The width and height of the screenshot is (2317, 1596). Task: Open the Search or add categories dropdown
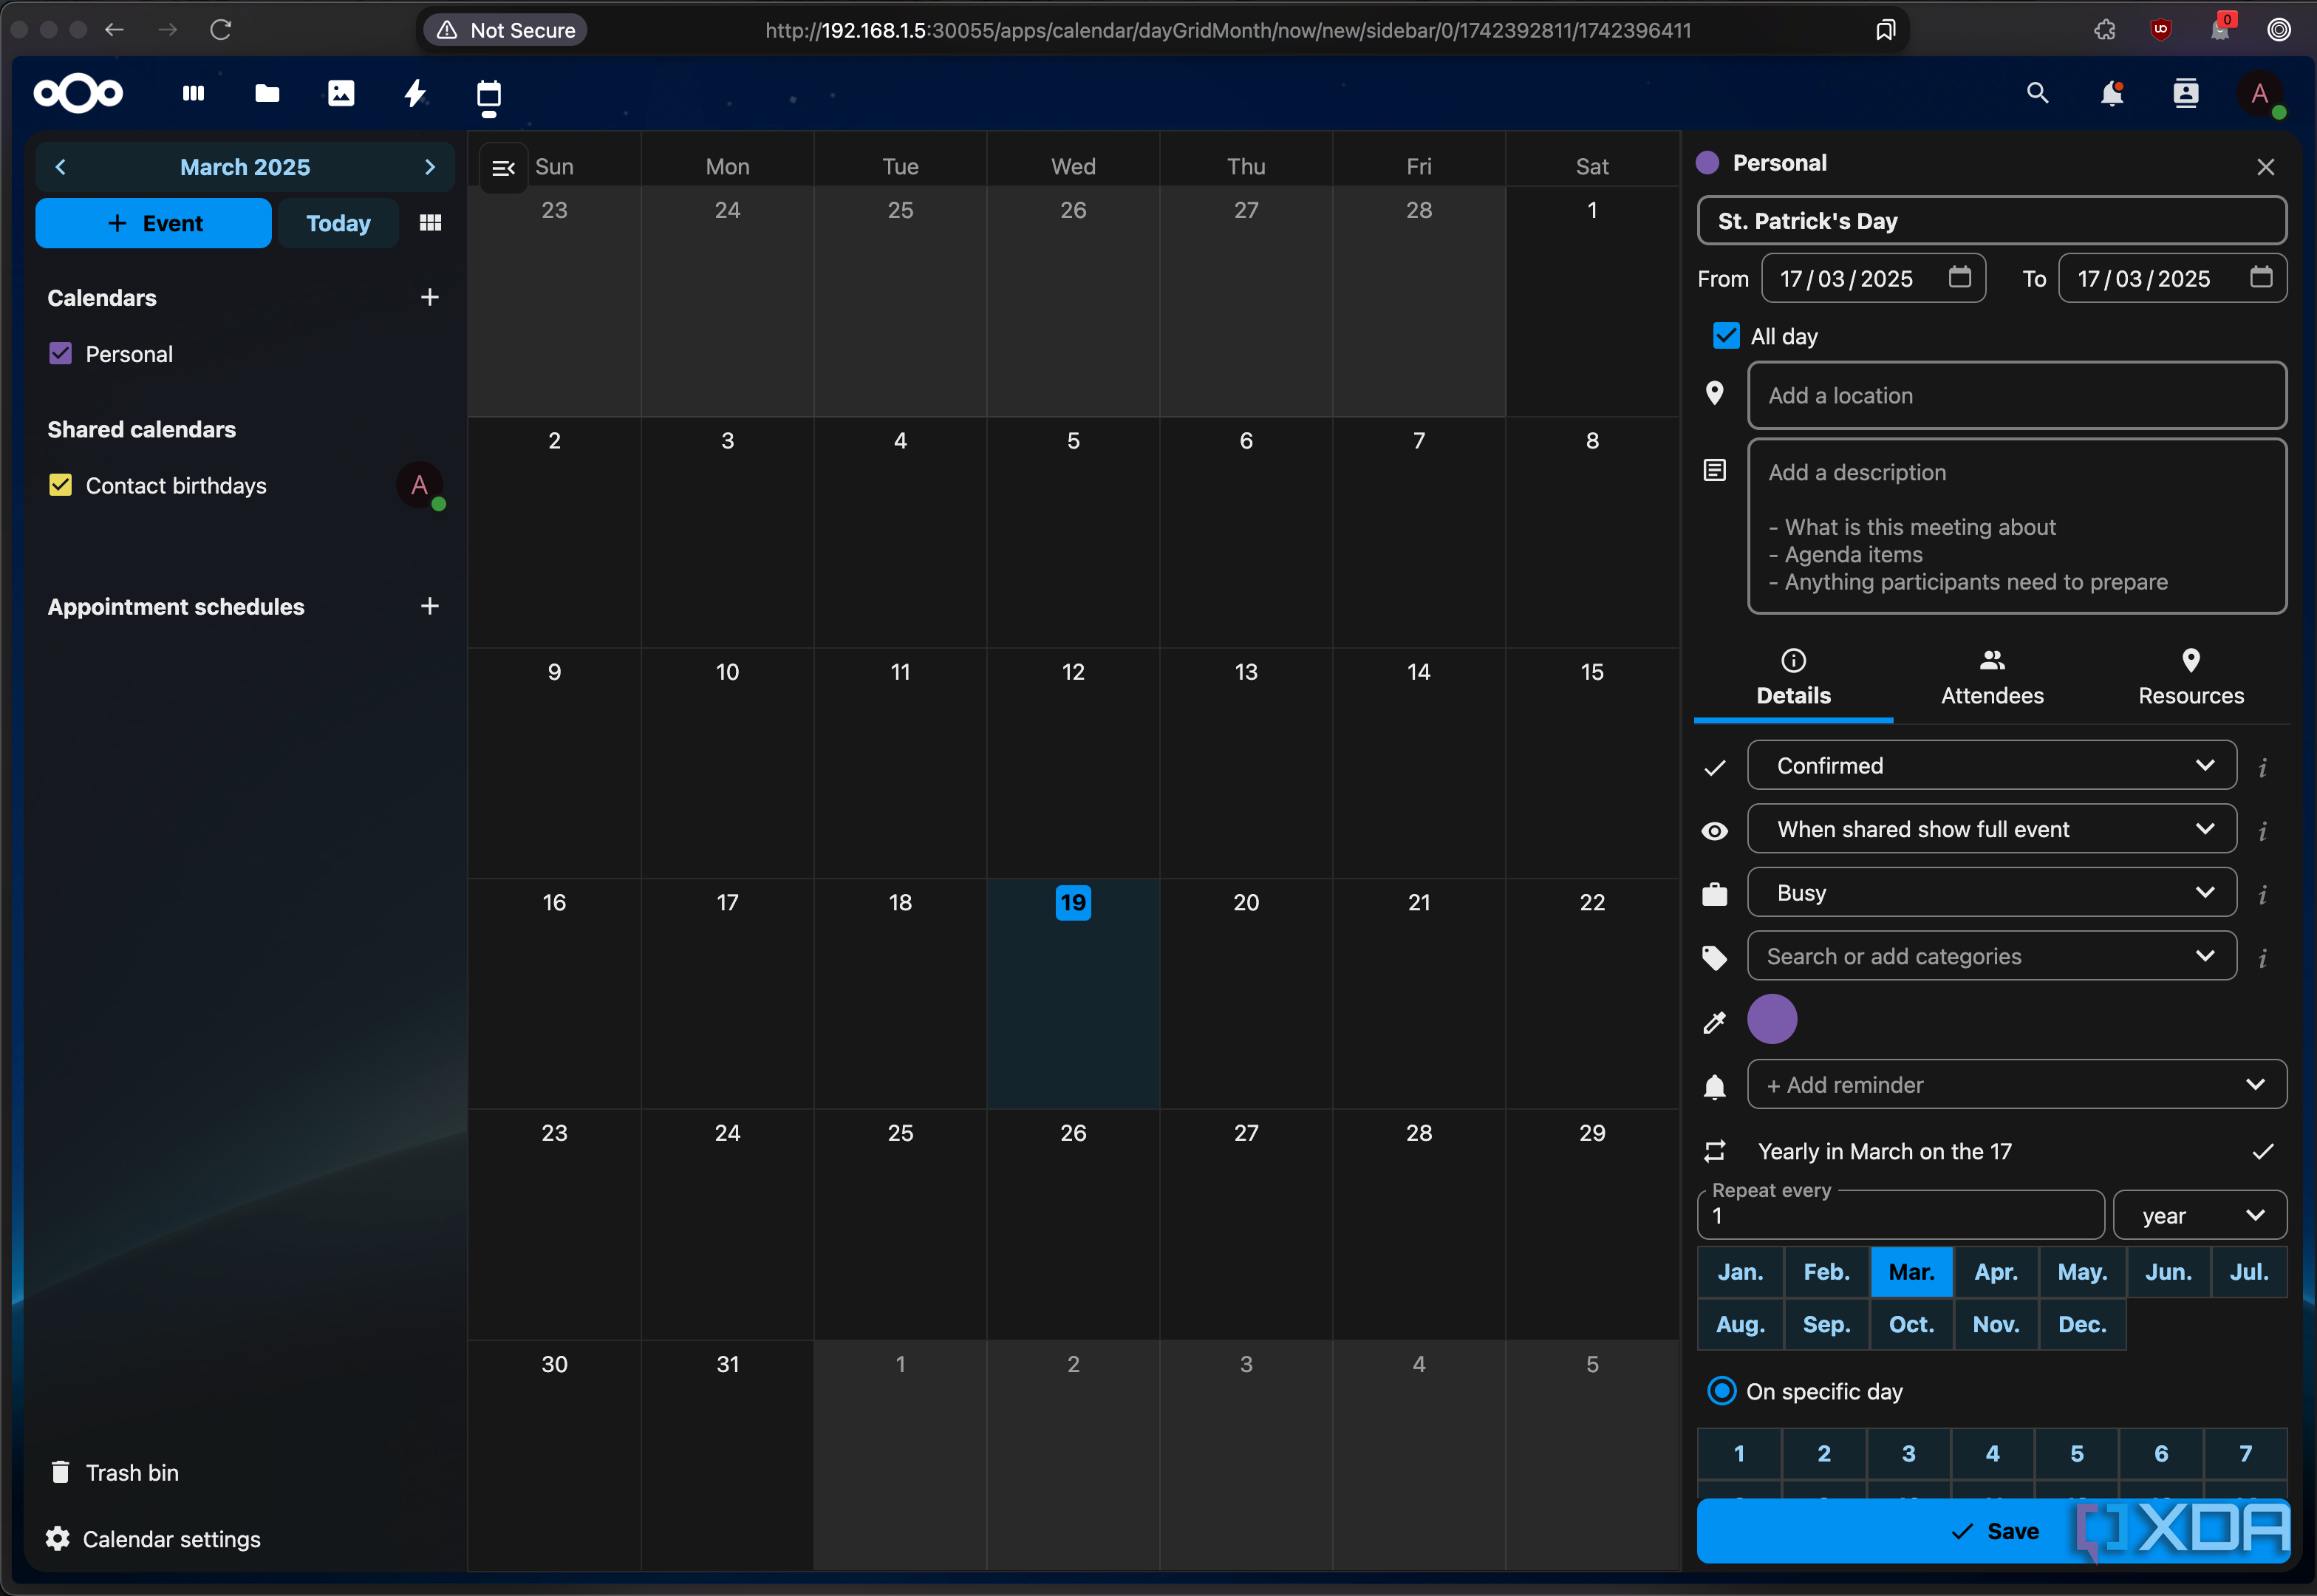pyautogui.click(x=1991, y=956)
